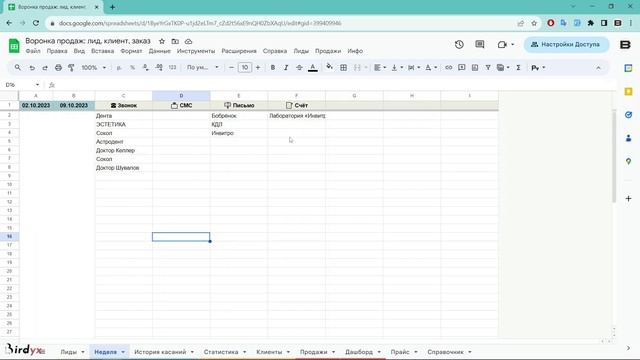Open the Keep side panel icon
The image size is (640, 360).
[629, 91]
